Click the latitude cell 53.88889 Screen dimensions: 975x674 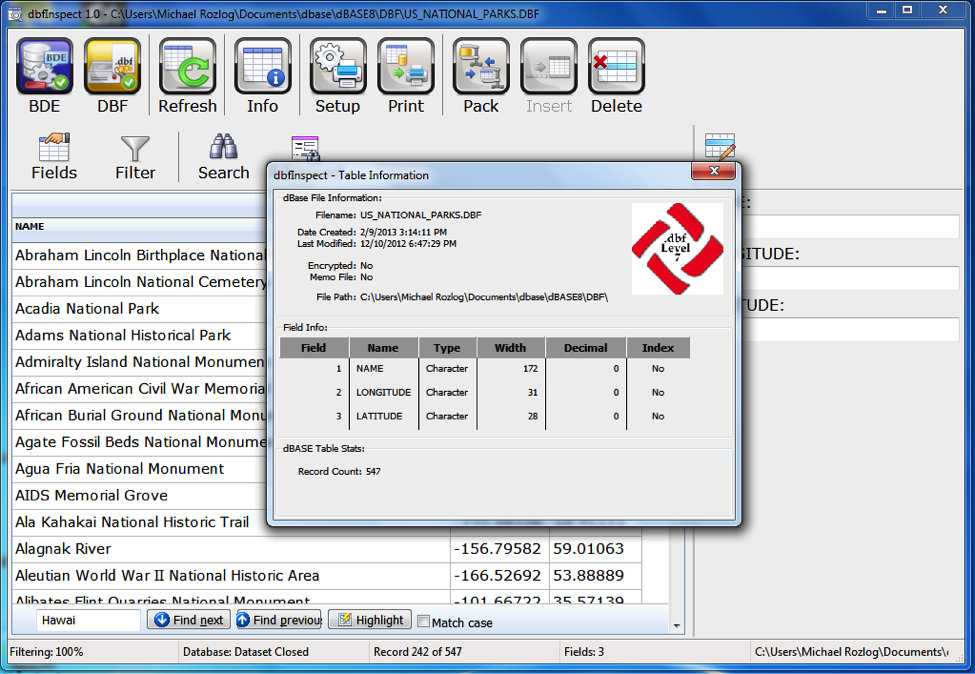[x=595, y=576]
